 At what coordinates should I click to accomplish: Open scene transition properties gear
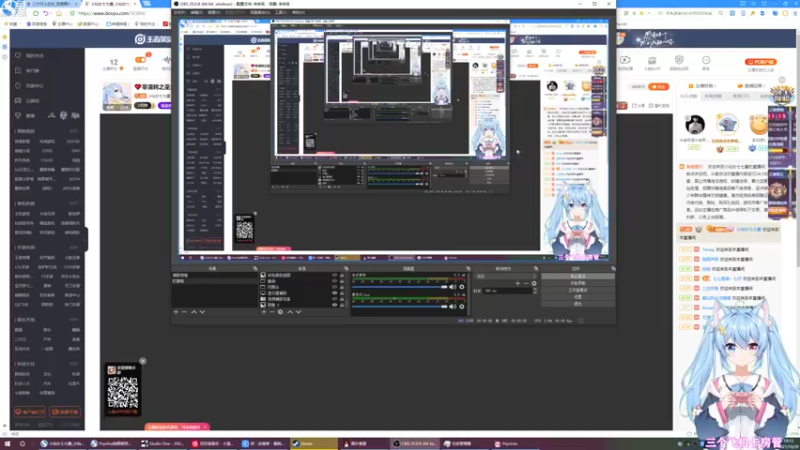pyautogui.click(x=534, y=283)
